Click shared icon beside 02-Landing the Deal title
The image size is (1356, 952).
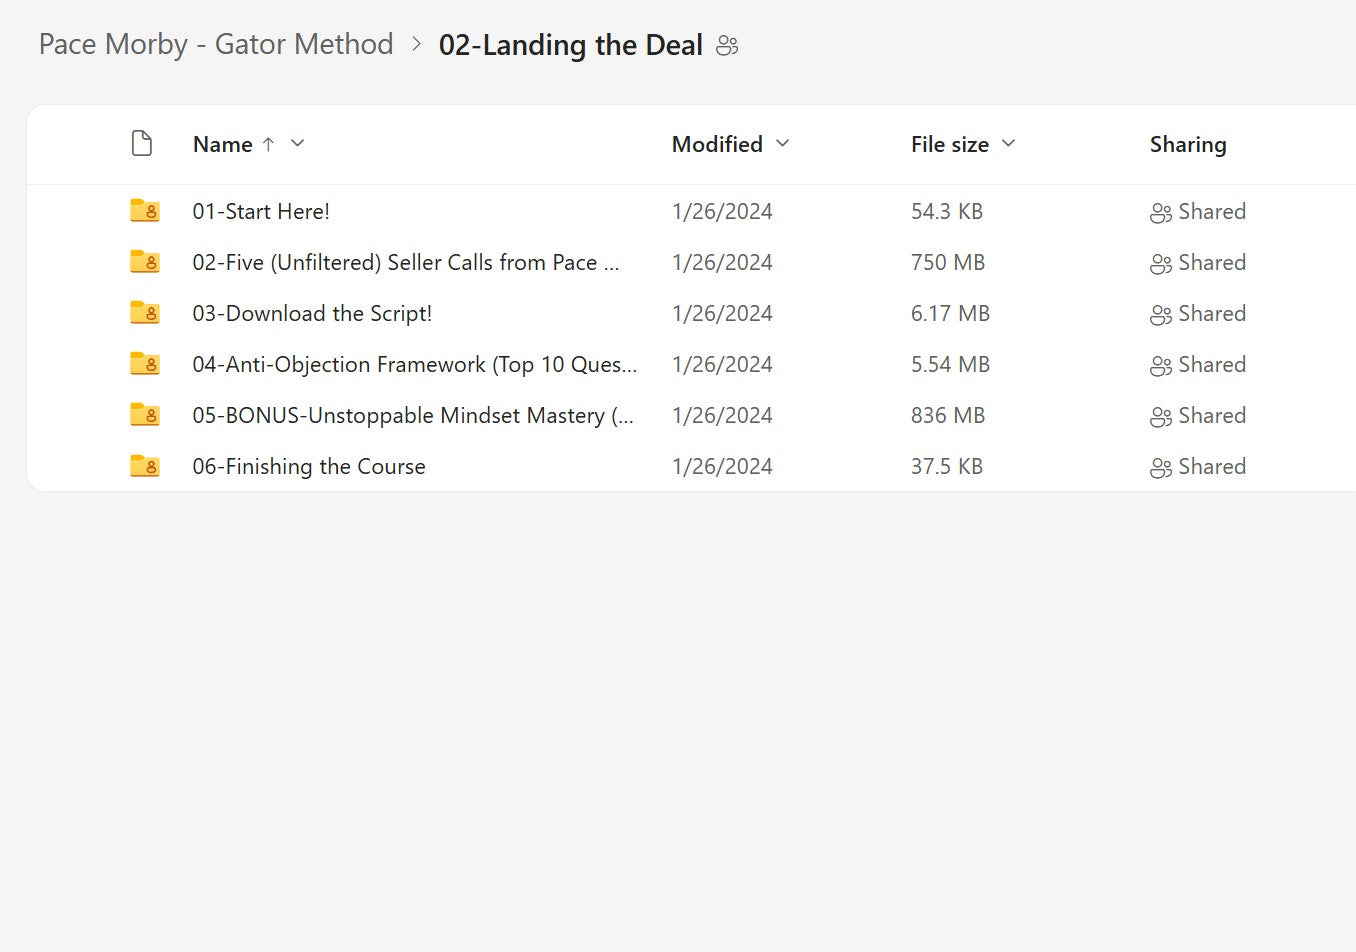tap(727, 46)
